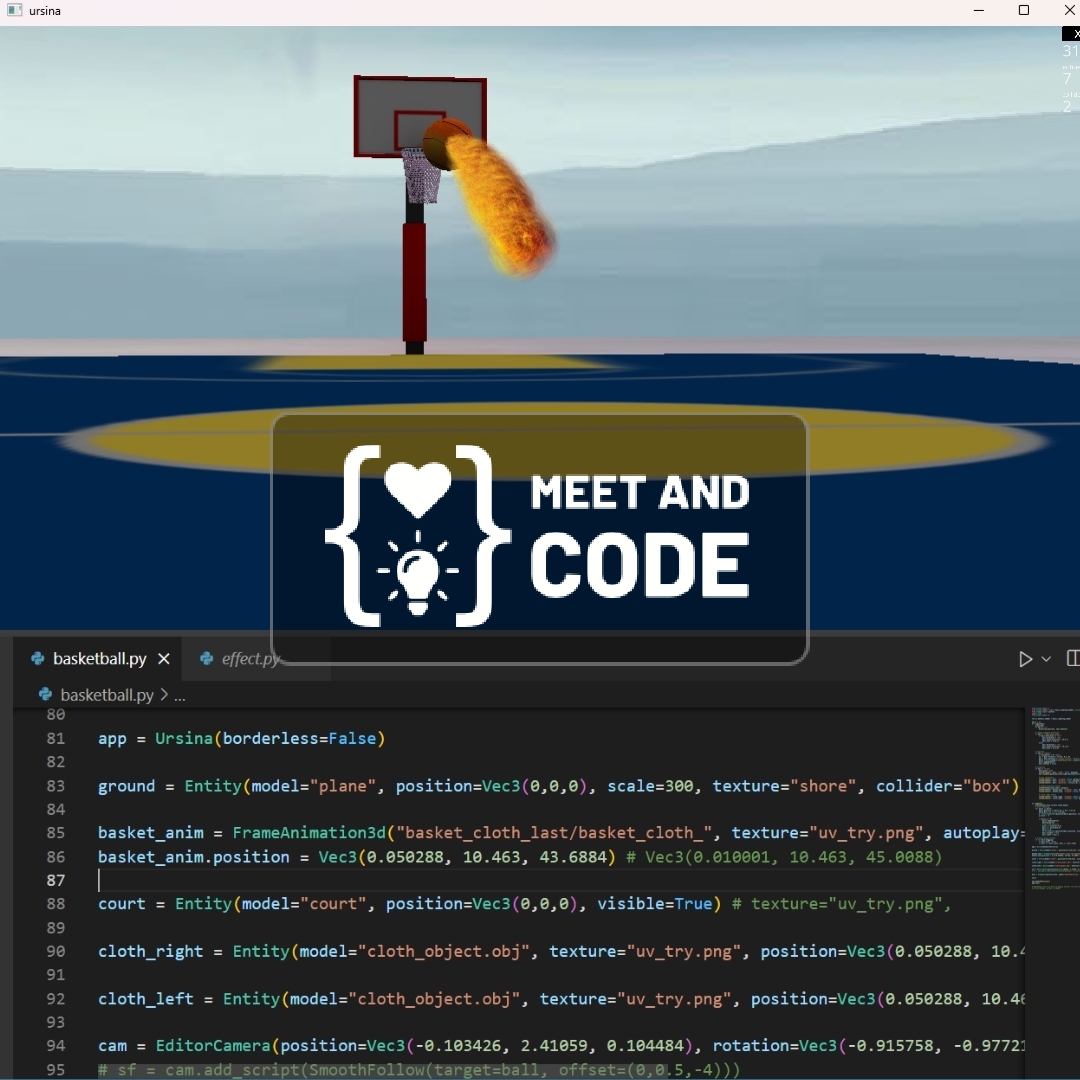
Task: Click the "court" variable name on line 88
Action: [x=122, y=904]
